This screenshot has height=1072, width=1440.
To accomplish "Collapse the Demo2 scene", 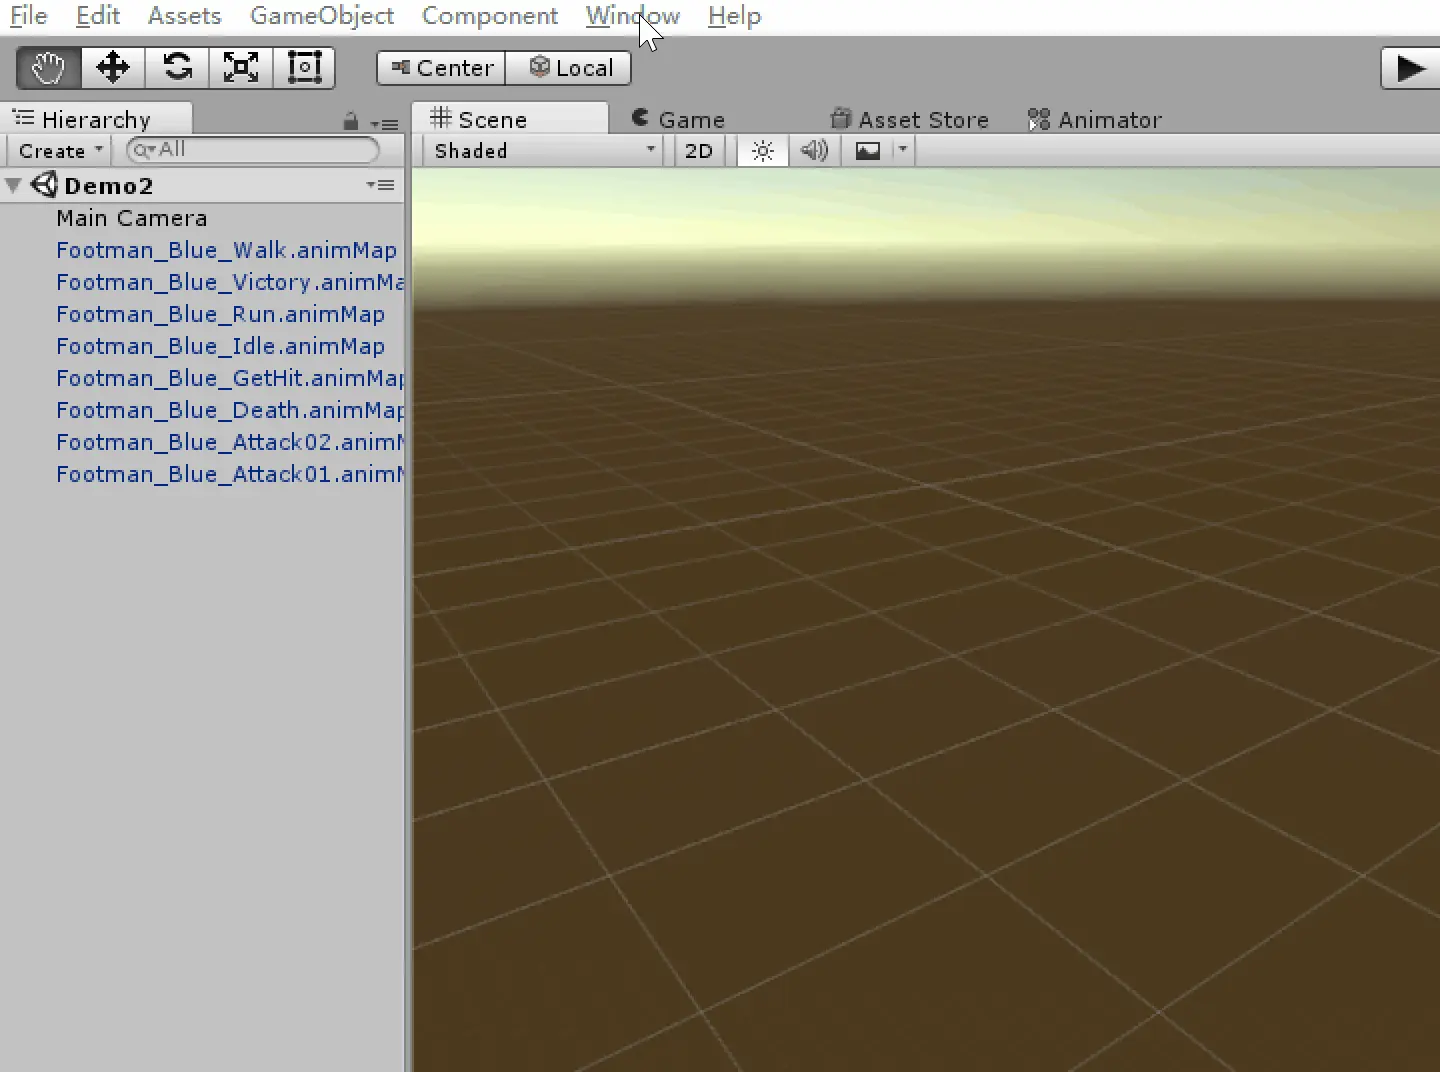I will 14,185.
